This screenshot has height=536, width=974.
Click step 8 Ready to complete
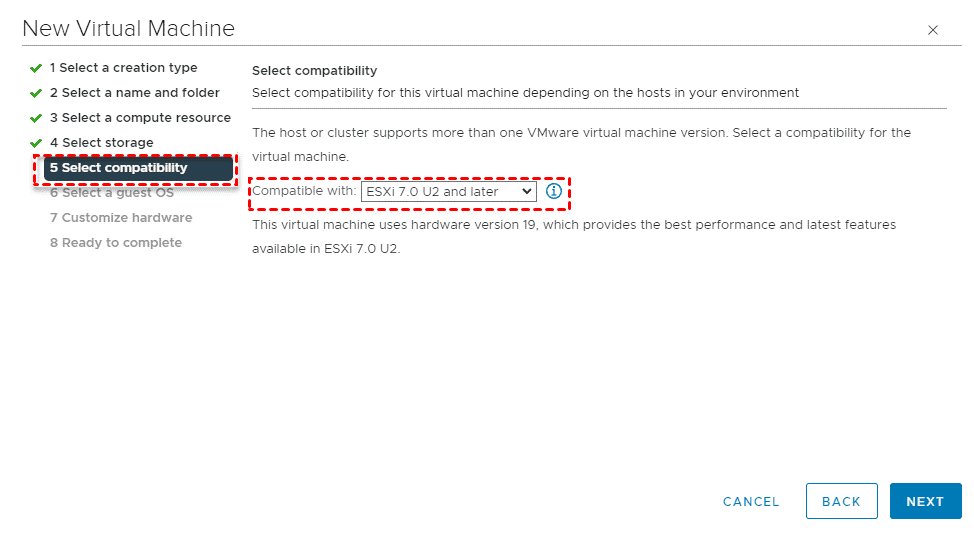pyautogui.click(x=116, y=243)
